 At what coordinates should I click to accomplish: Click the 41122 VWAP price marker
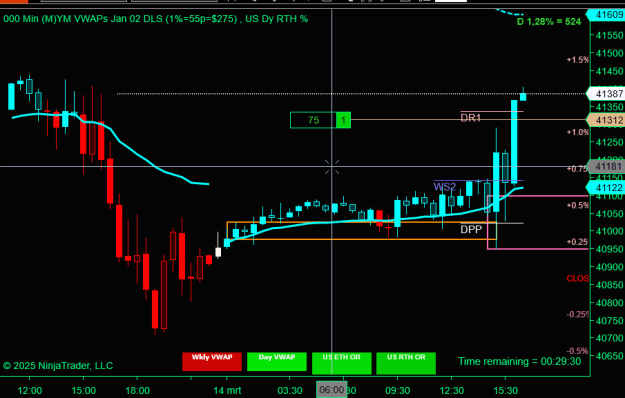pyautogui.click(x=606, y=187)
